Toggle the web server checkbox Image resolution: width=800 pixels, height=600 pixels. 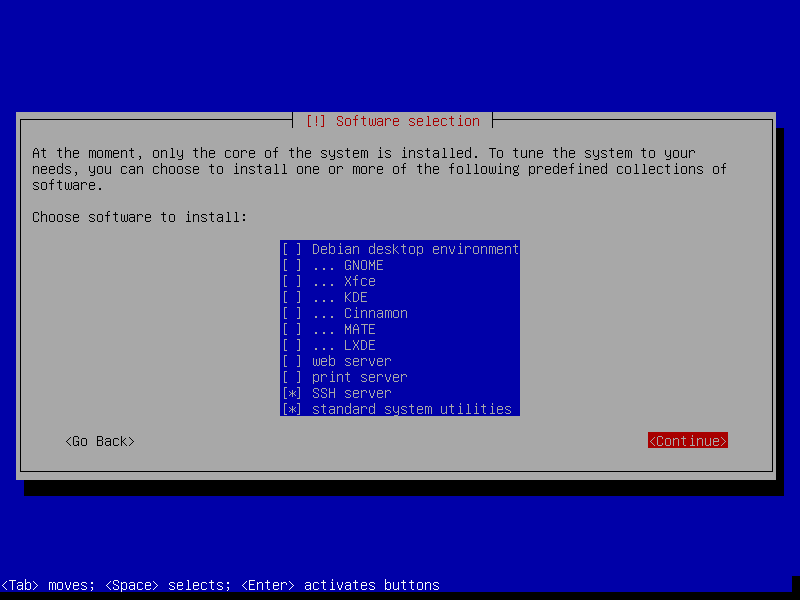click(x=292, y=361)
